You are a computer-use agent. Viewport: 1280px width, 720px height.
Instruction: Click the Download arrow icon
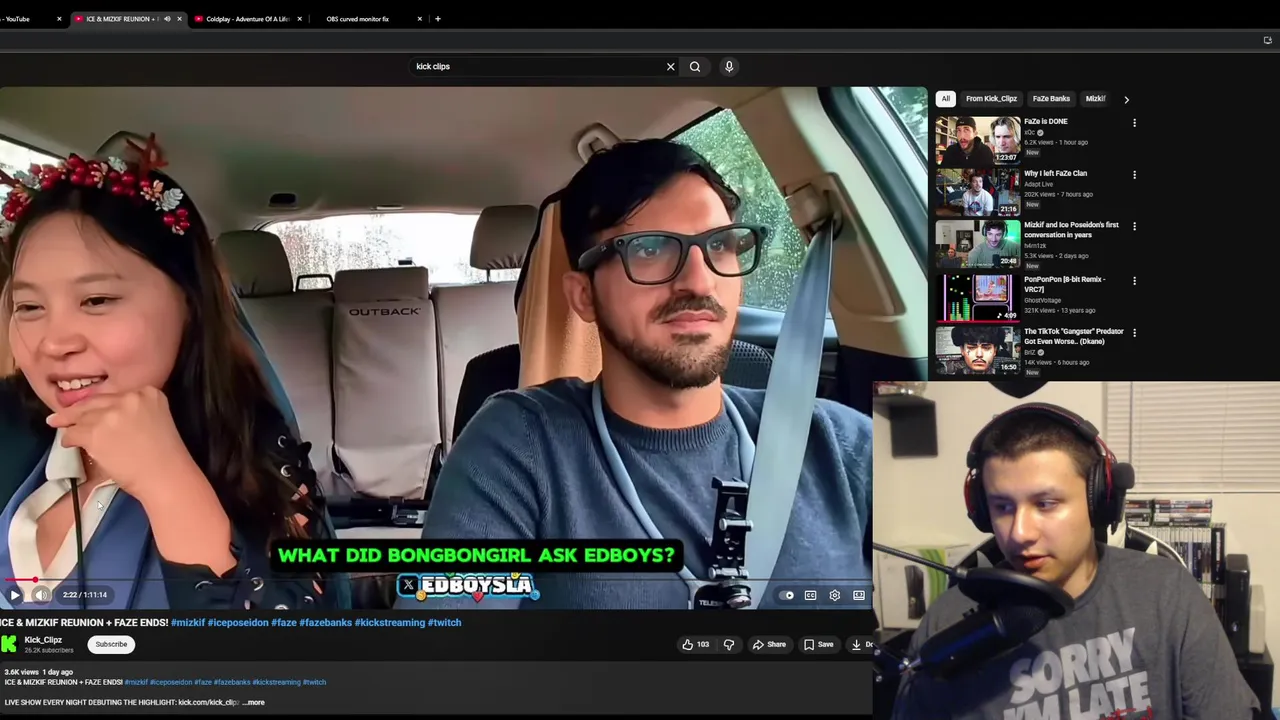tap(856, 644)
